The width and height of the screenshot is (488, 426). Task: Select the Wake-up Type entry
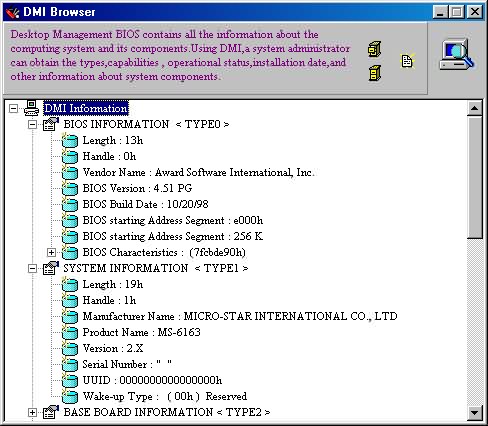tap(165, 396)
